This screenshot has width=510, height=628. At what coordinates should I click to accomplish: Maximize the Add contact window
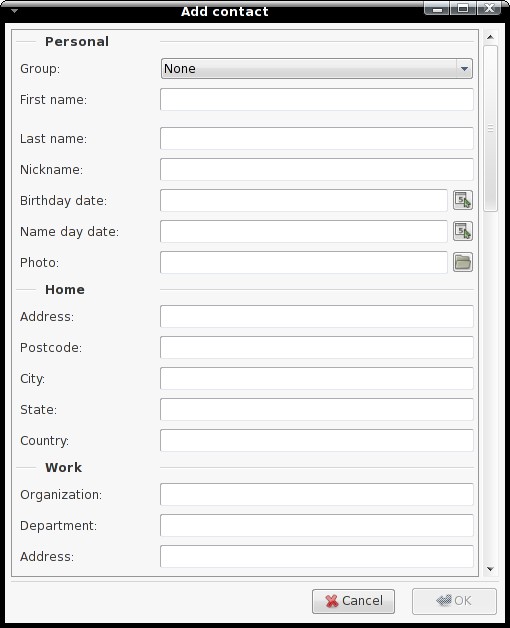tap(463, 8)
